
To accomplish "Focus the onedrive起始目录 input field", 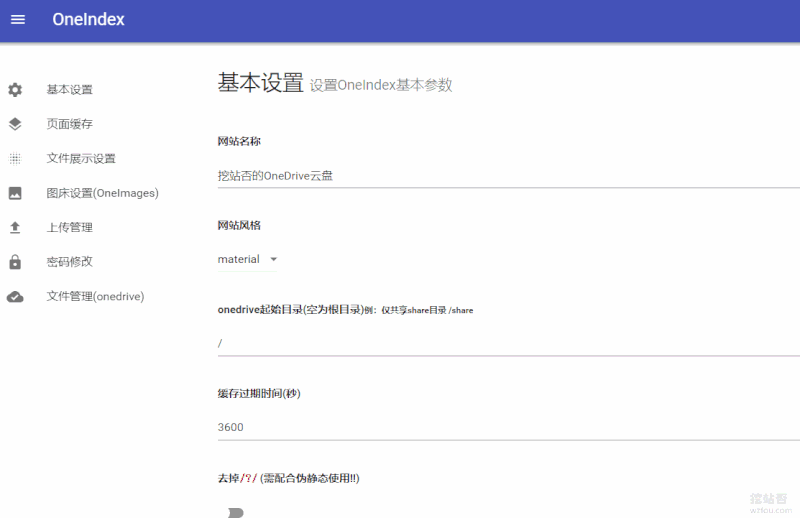I will pyautogui.click(x=509, y=343).
